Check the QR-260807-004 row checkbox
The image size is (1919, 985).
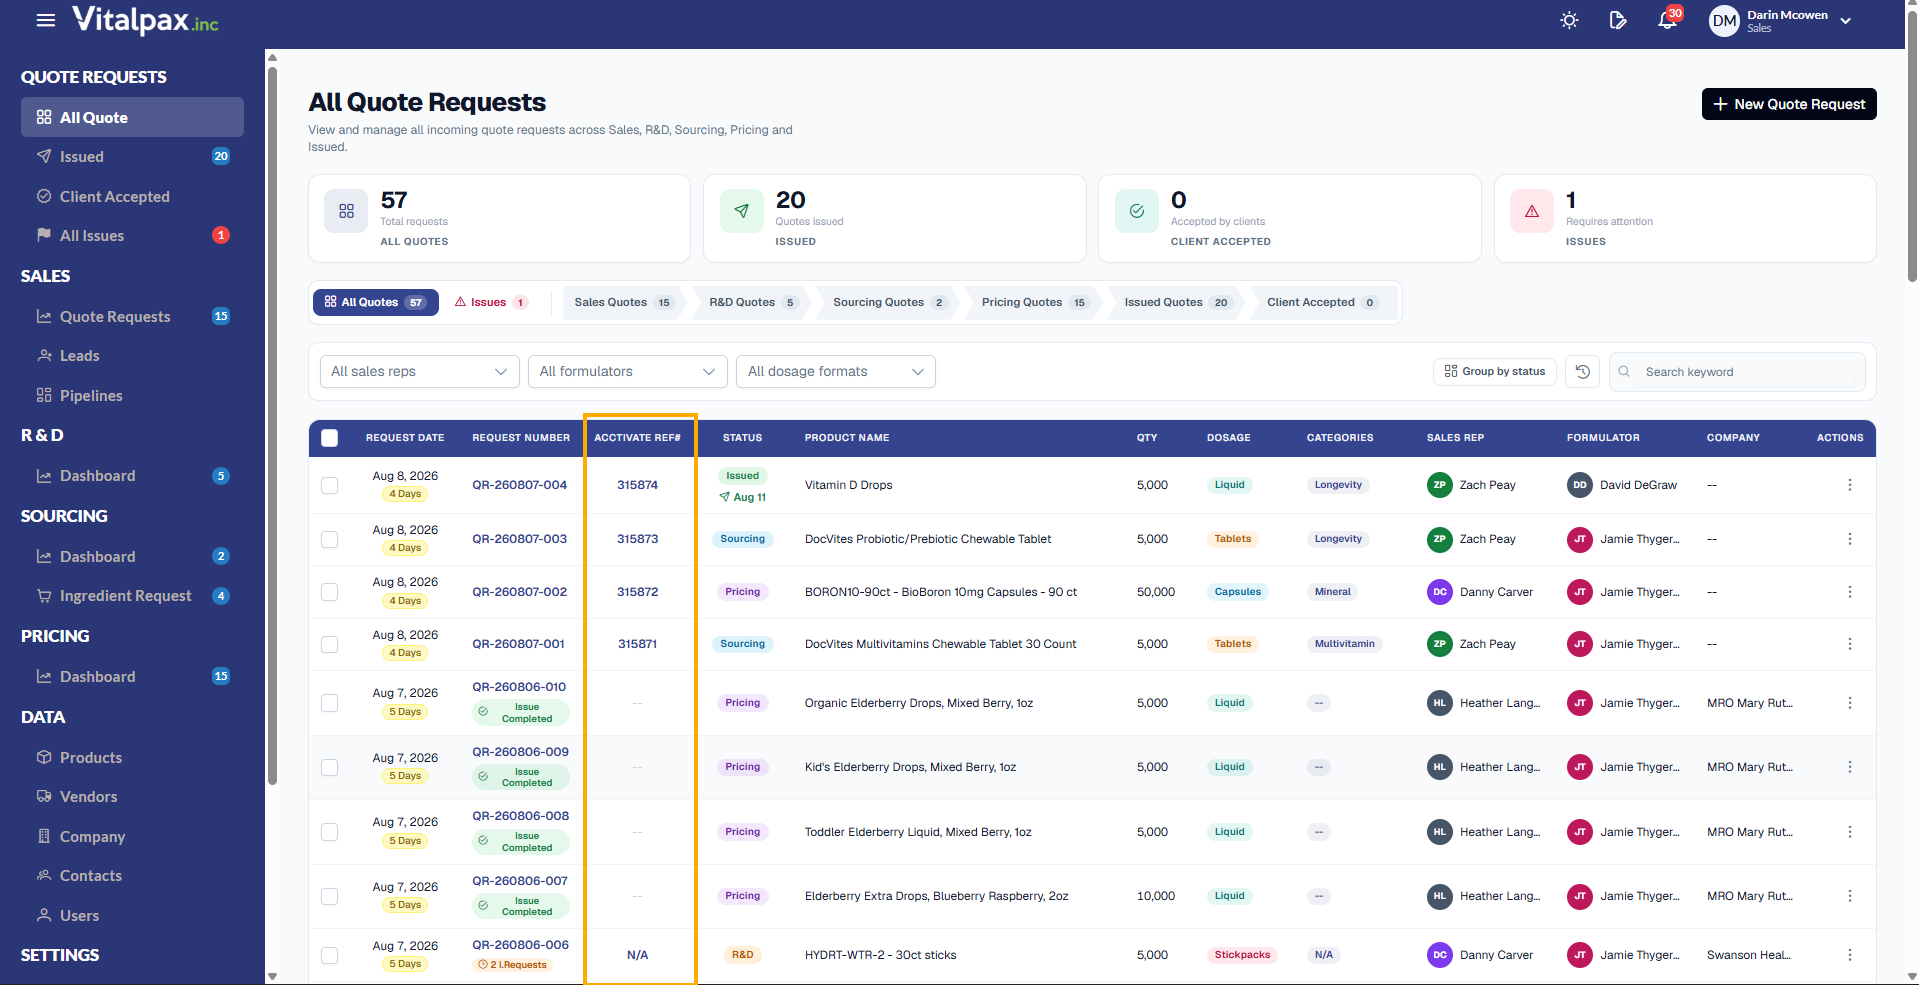(x=330, y=485)
